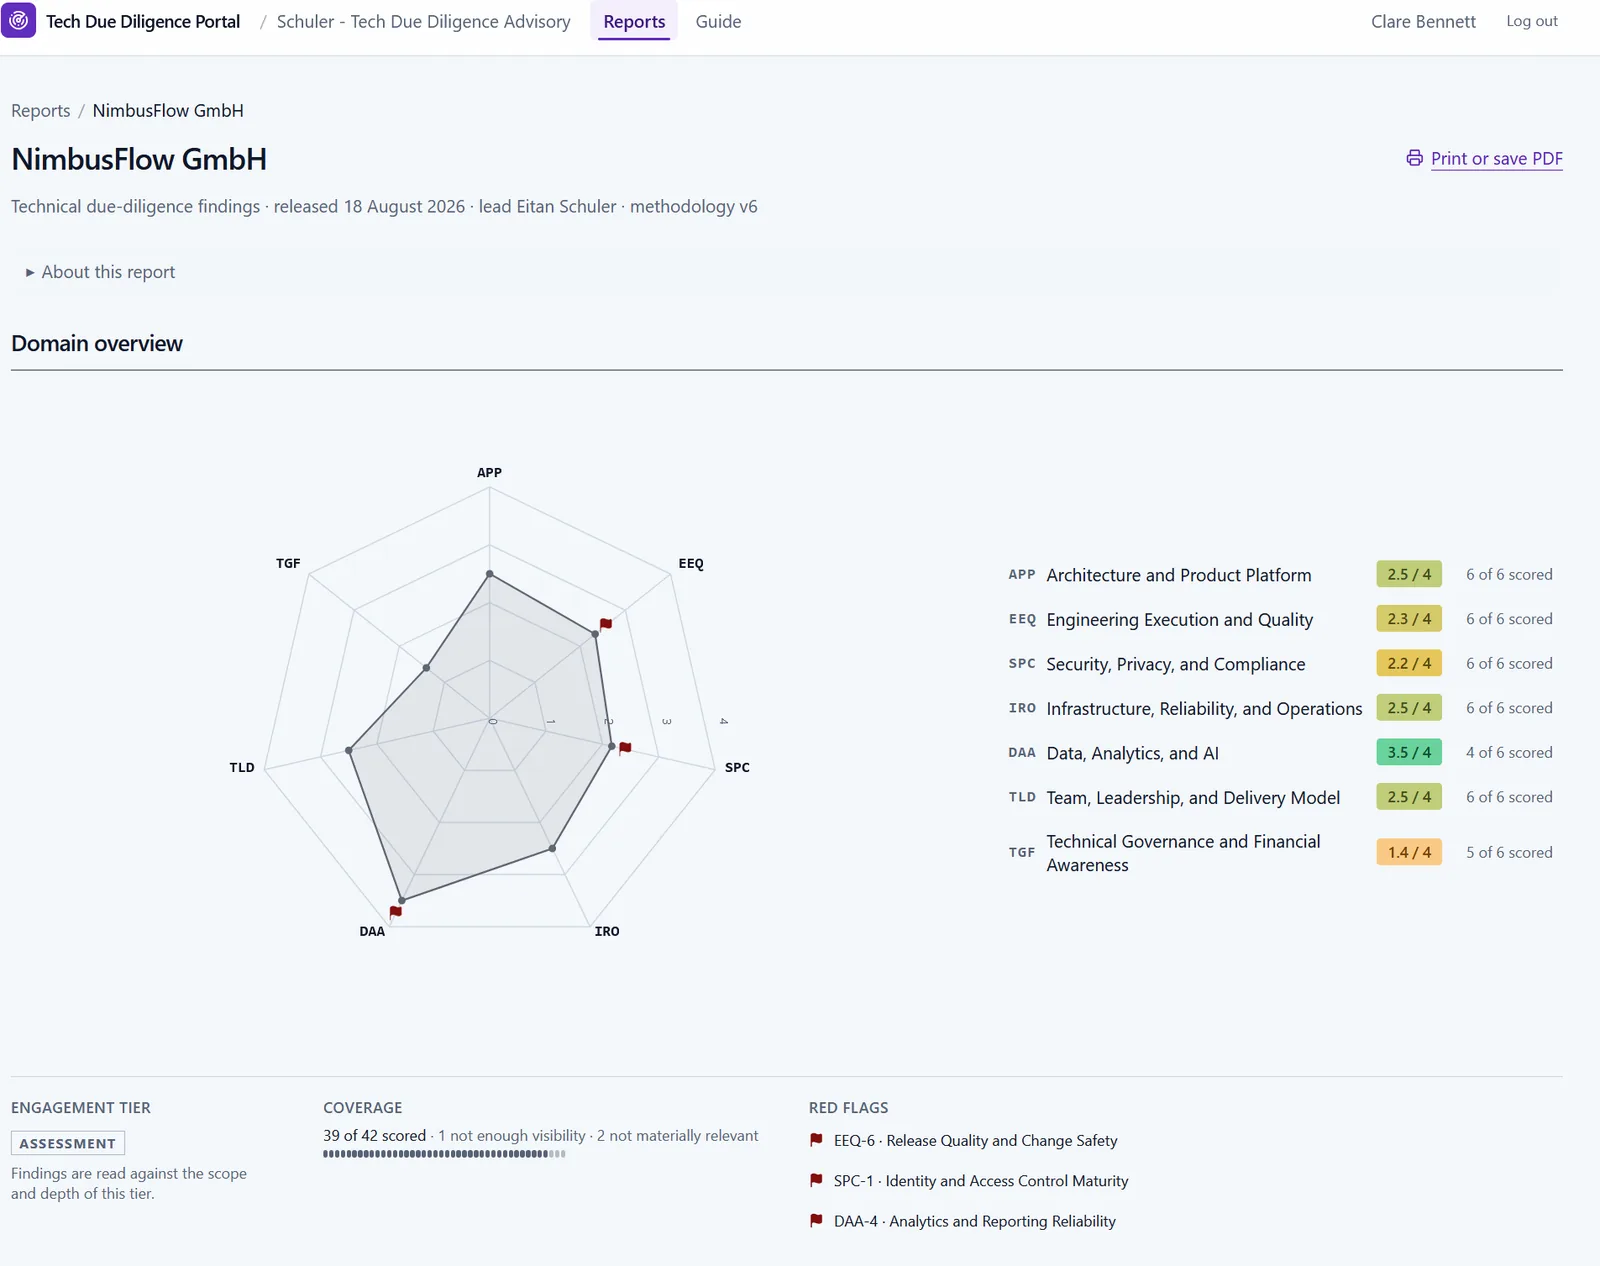
Task: Click EEQ-6 Release Quality and Change Safety
Action: pyautogui.click(x=975, y=1140)
